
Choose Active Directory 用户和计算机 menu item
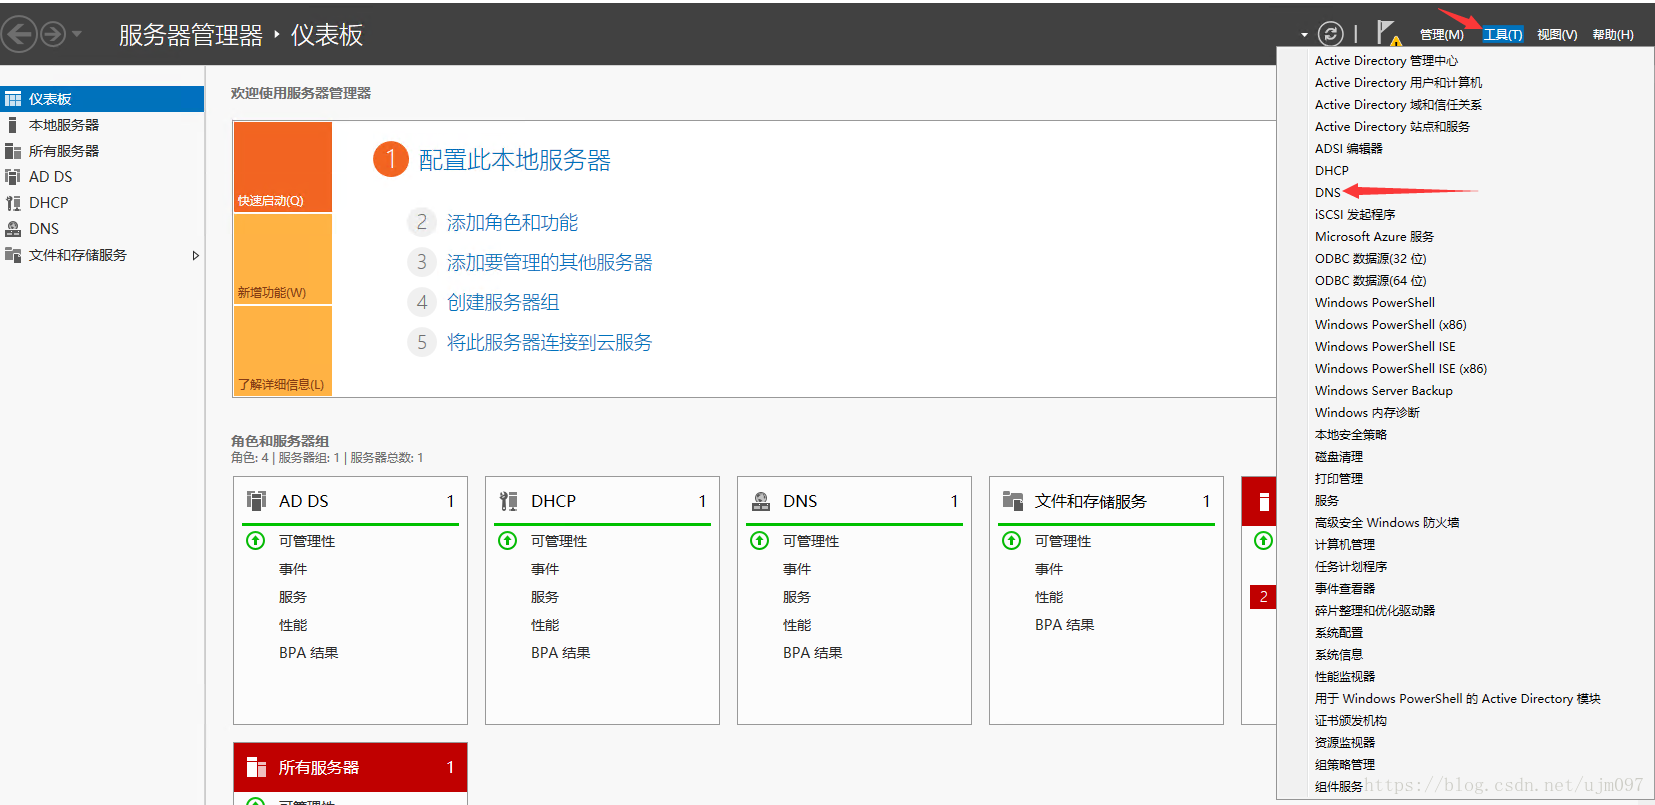pos(1398,83)
